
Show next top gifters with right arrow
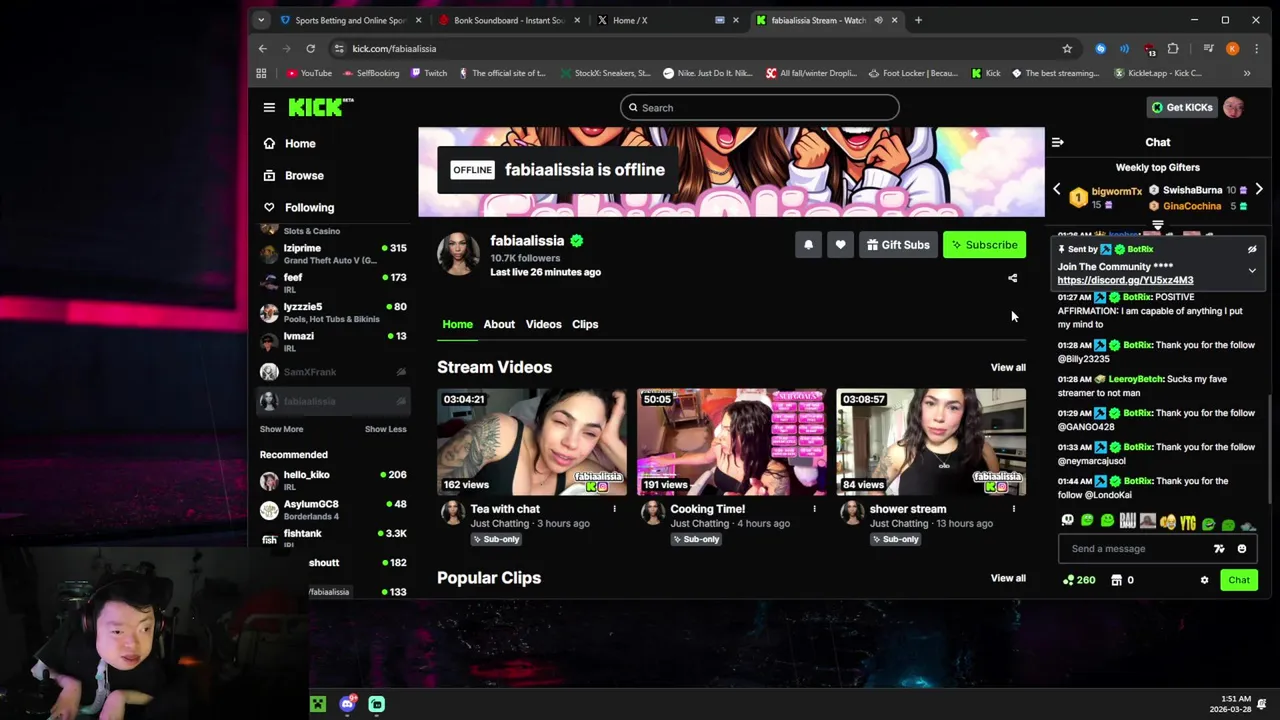pyautogui.click(x=1259, y=190)
